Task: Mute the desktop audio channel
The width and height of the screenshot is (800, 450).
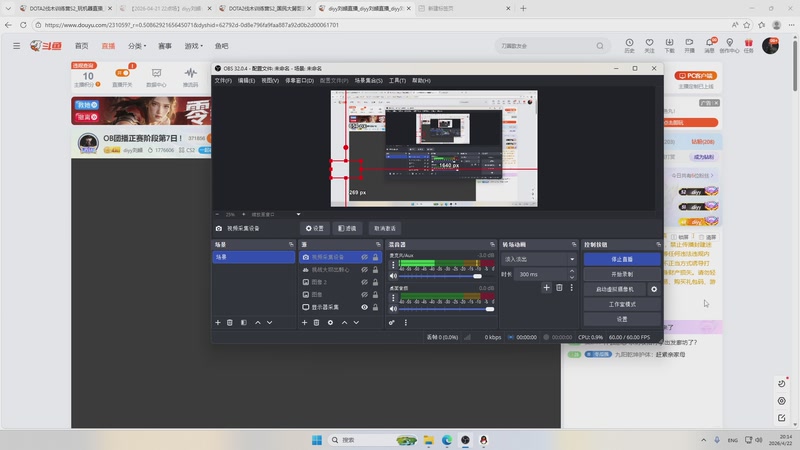Action: [393, 309]
